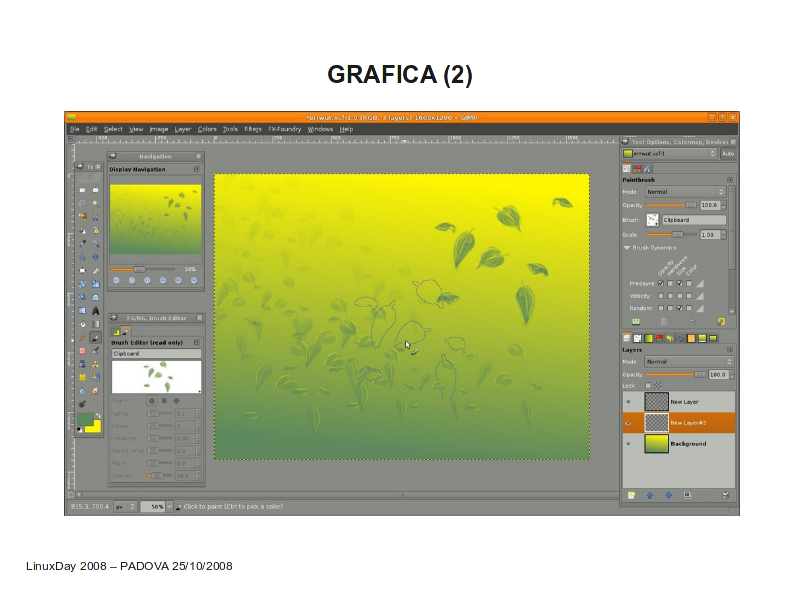Click the new layer icon in Layers panel
The width and height of the screenshot is (800, 600).
pos(631,495)
